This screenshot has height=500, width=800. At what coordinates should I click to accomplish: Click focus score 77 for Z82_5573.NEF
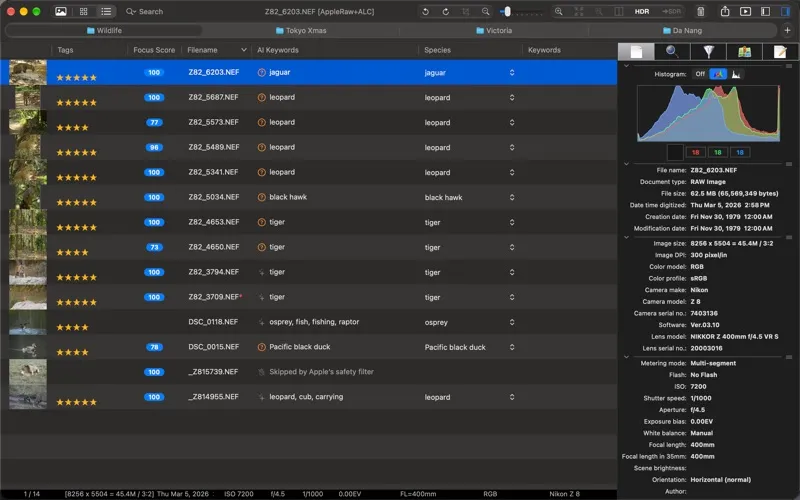click(154, 122)
